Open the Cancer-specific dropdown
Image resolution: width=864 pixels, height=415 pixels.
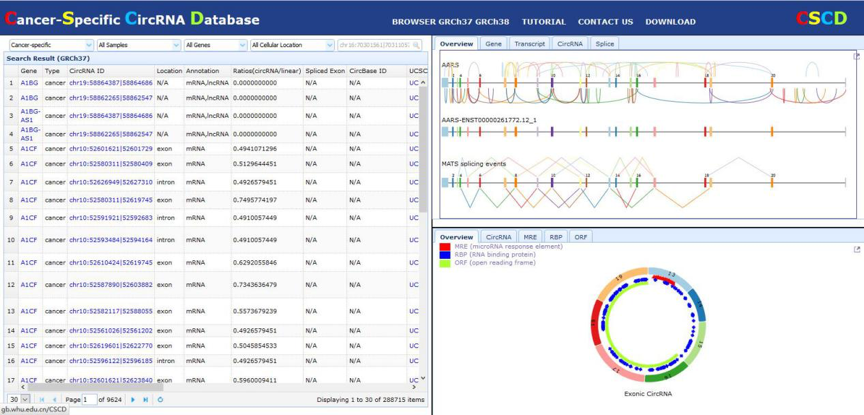pyautogui.click(x=51, y=45)
